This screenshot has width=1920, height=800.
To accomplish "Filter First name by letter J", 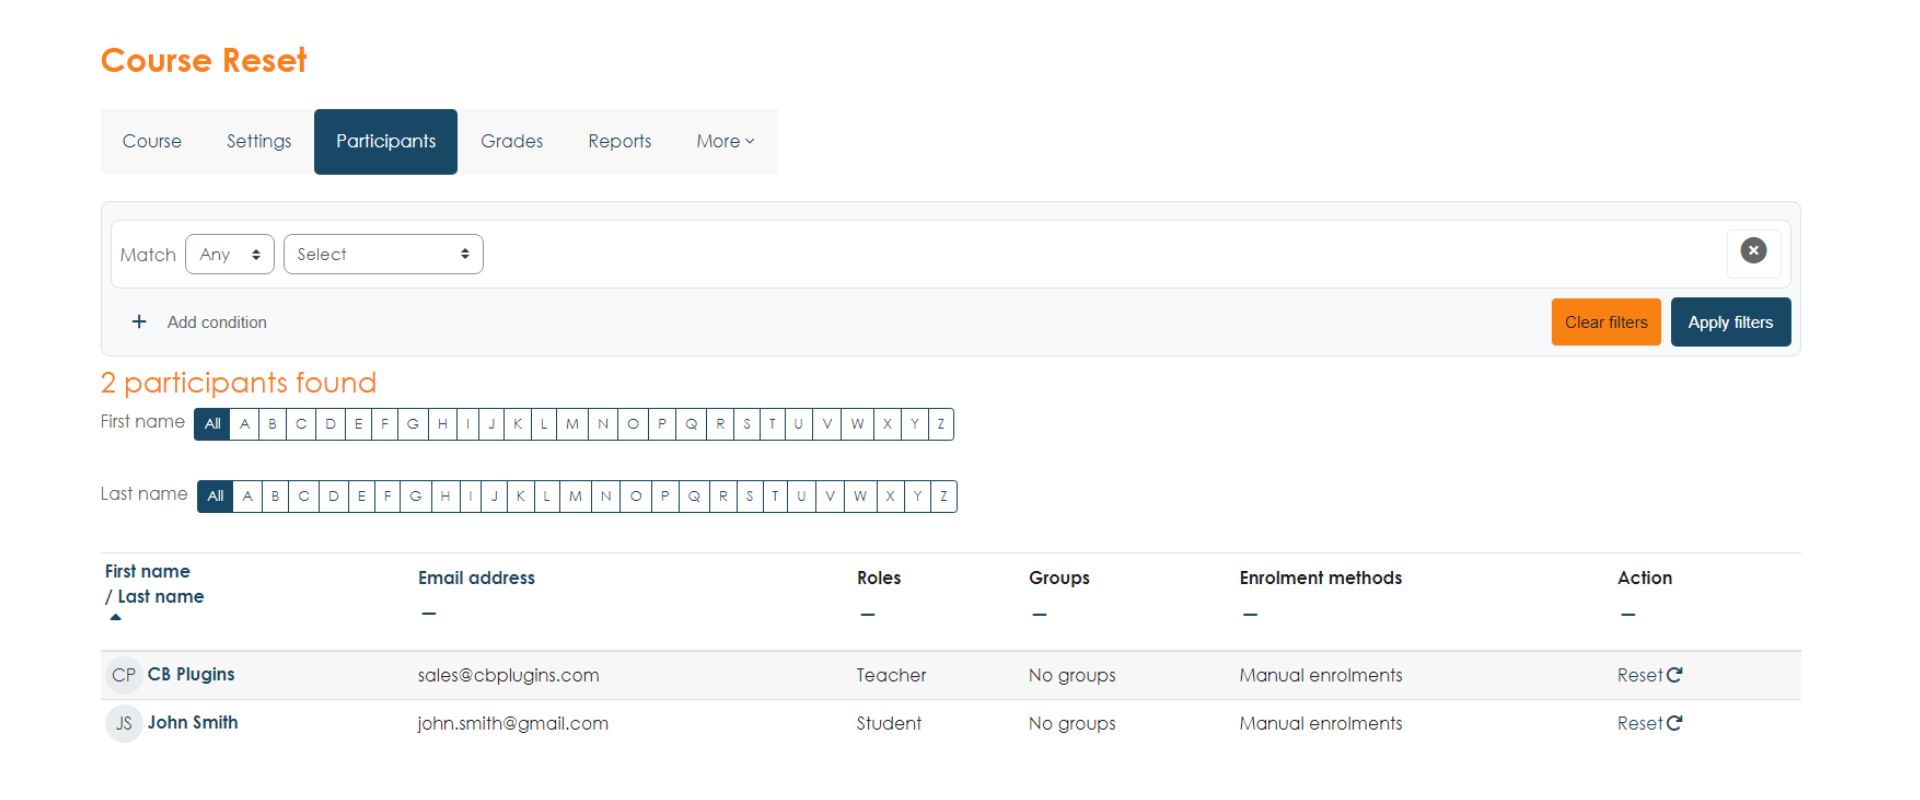I will point(491,424).
